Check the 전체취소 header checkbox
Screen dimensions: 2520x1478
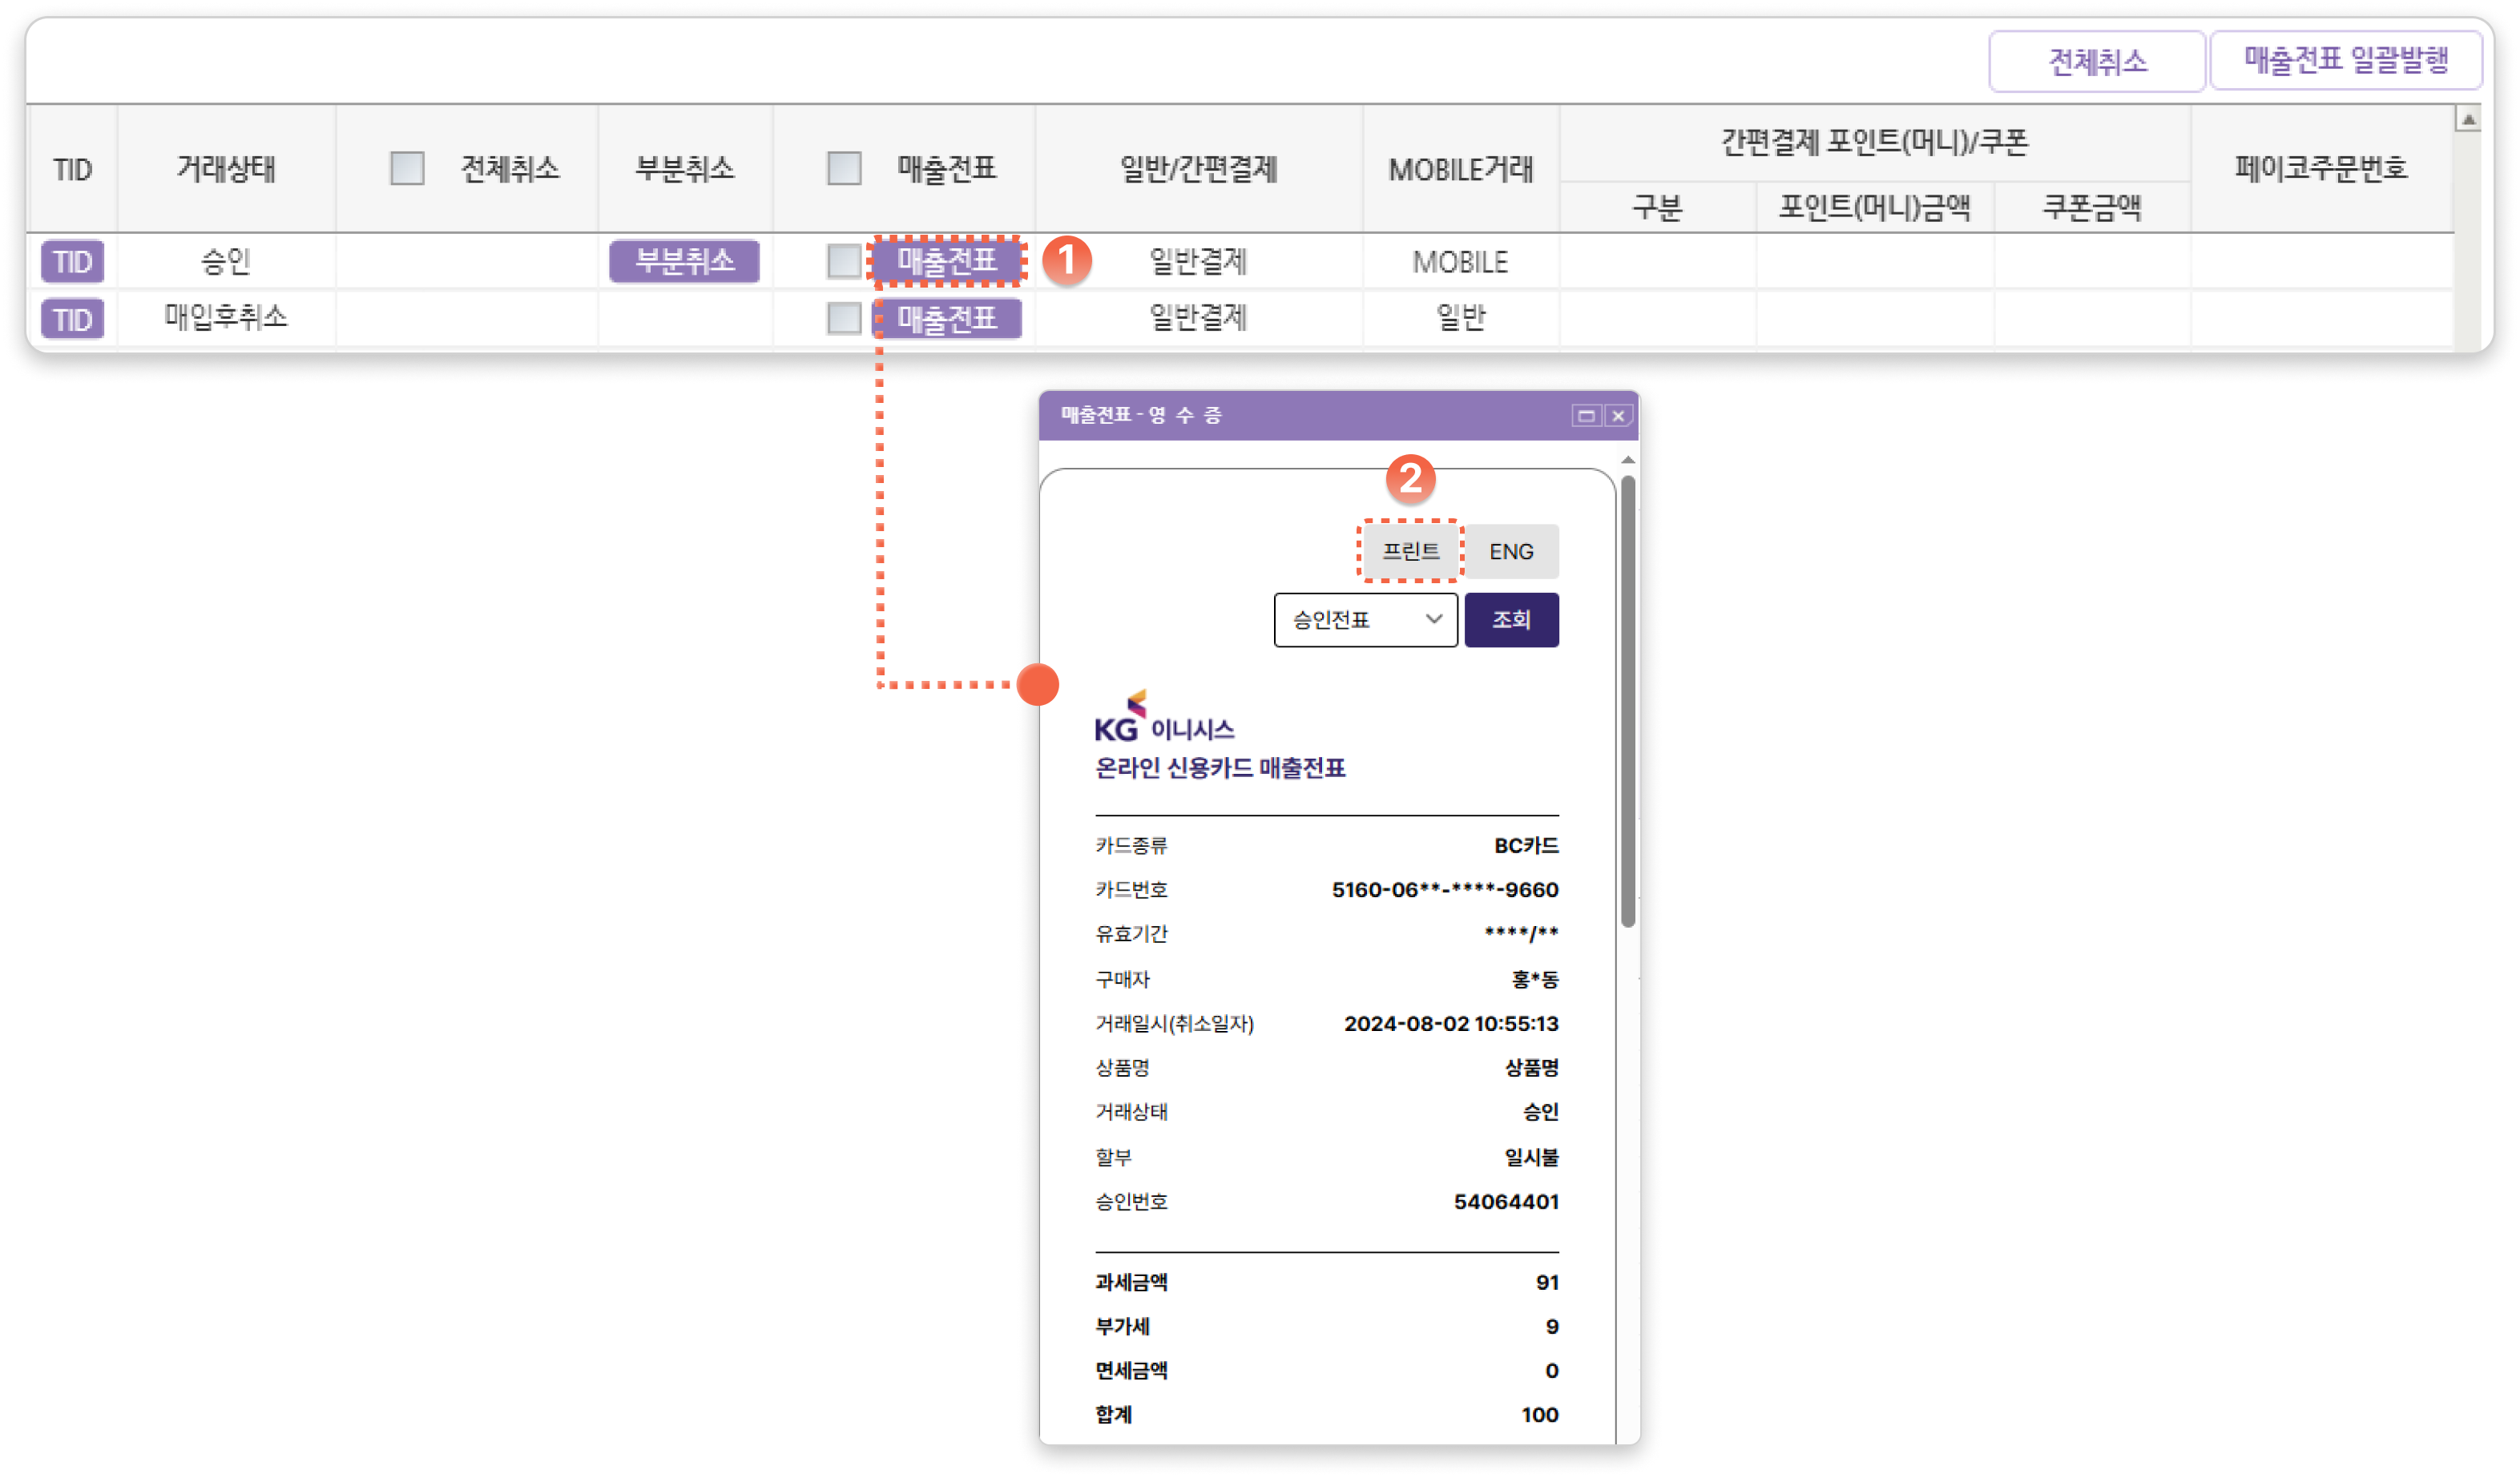point(407,168)
